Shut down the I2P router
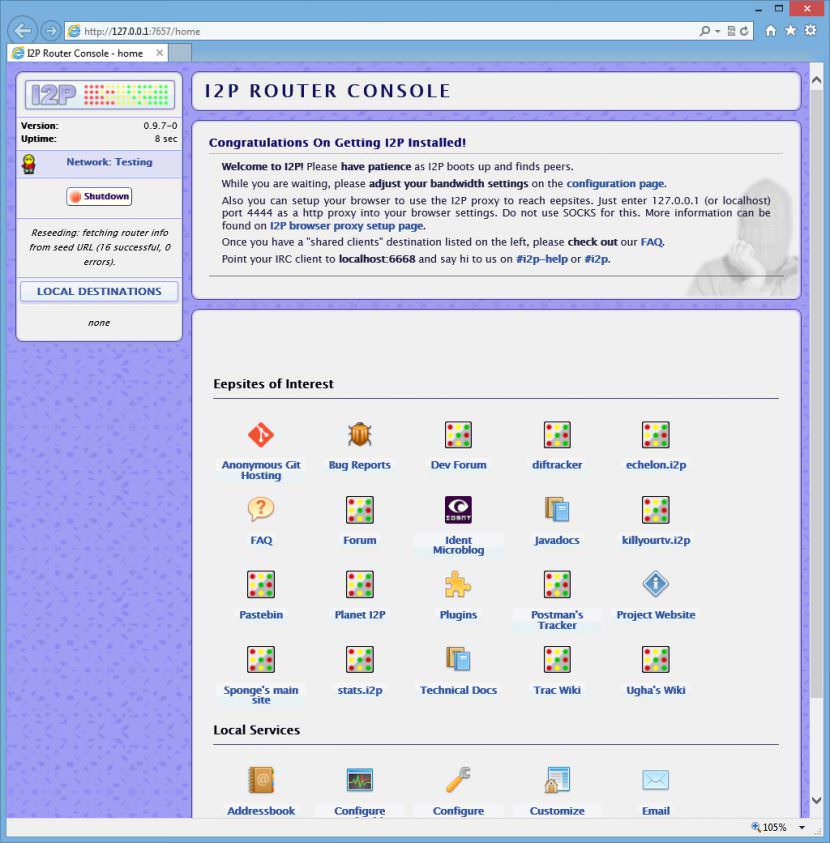 click(x=99, y=196)
